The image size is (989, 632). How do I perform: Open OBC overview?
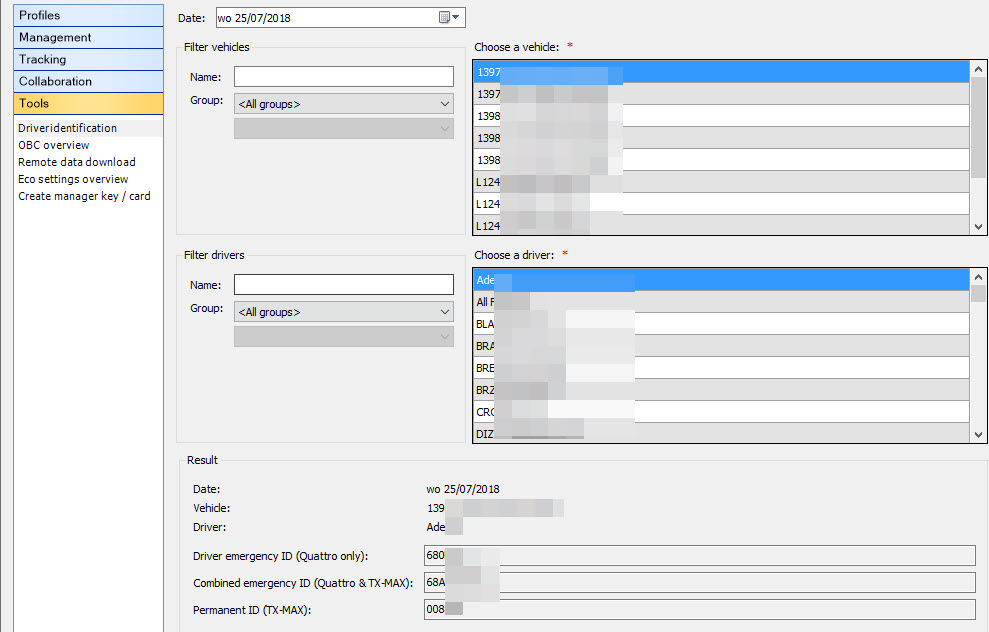54,145
